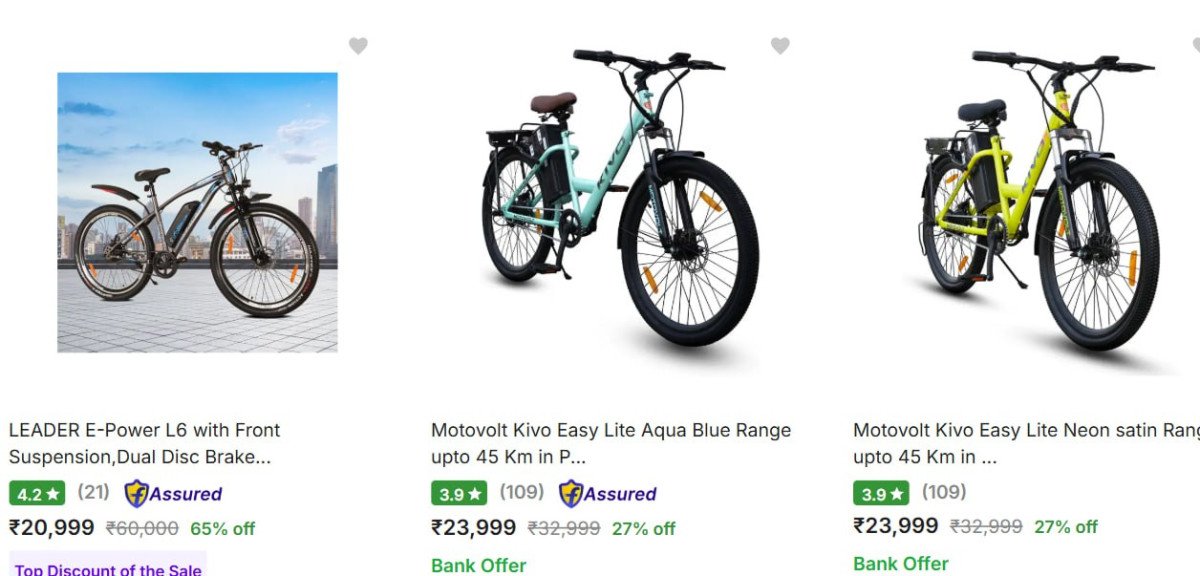1200x576 pixels.
Task: Click Assured badge on Kivo Aqua Blue
Action: point(607,493)
